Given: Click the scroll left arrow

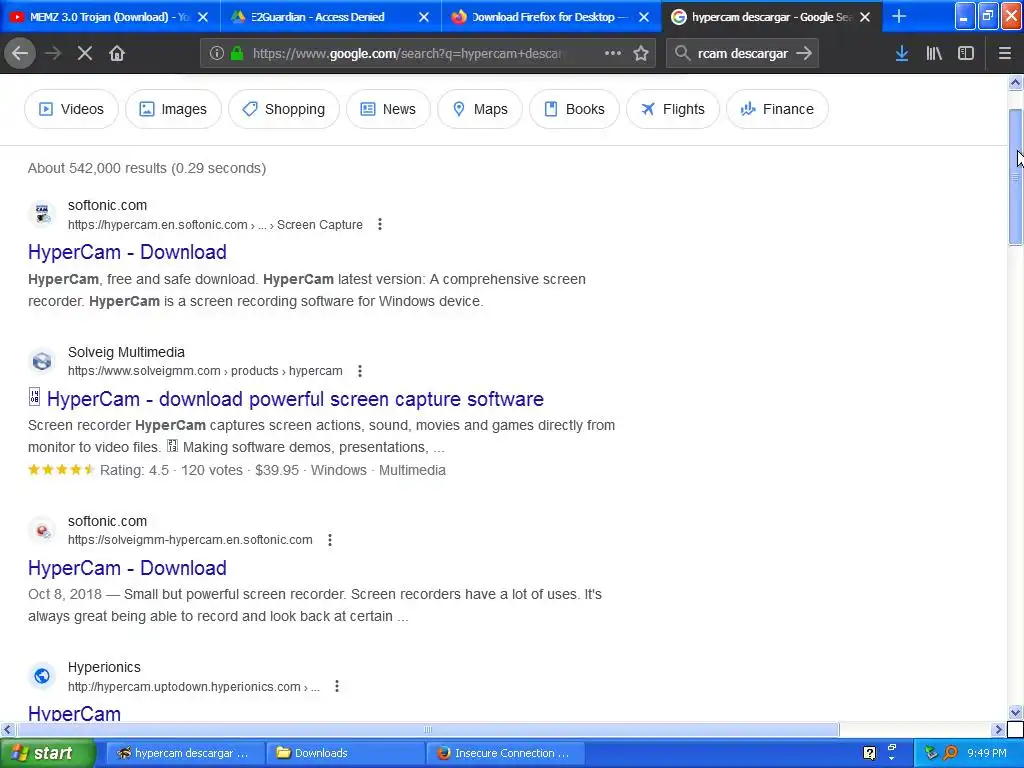Looking at the screenshot, I should 7,729.
